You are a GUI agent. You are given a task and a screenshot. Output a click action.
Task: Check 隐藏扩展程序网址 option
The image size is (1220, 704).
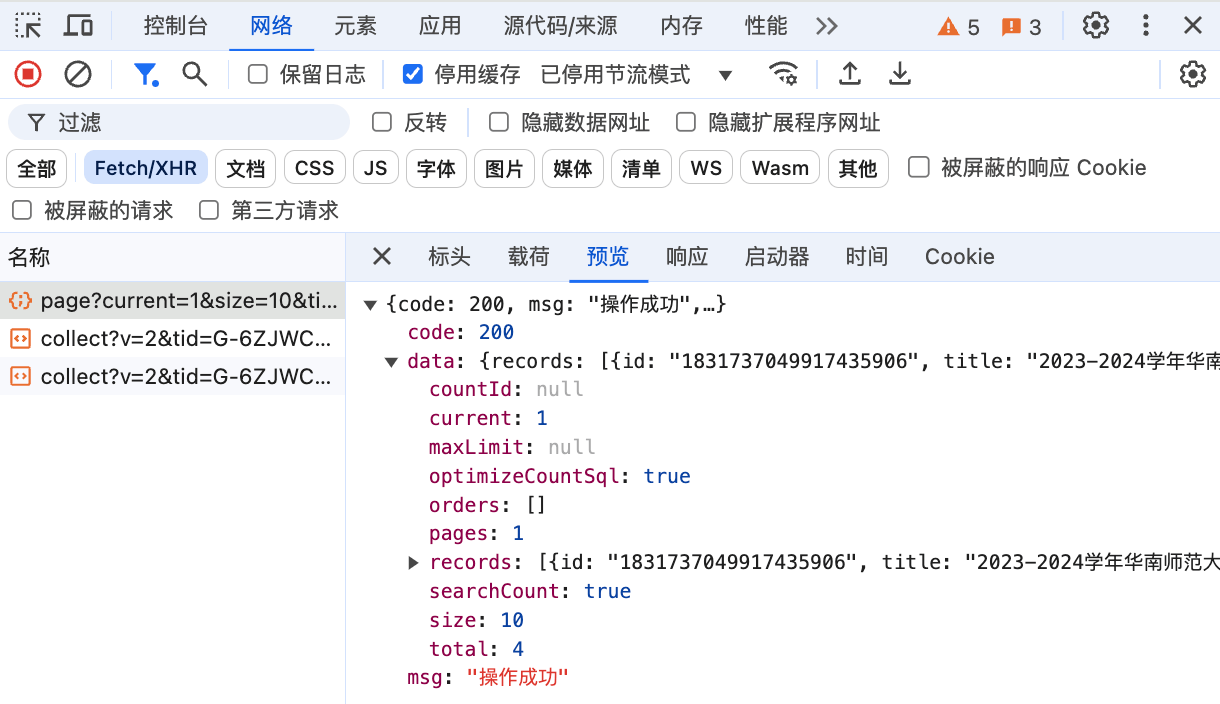click(x=686, y=123)
